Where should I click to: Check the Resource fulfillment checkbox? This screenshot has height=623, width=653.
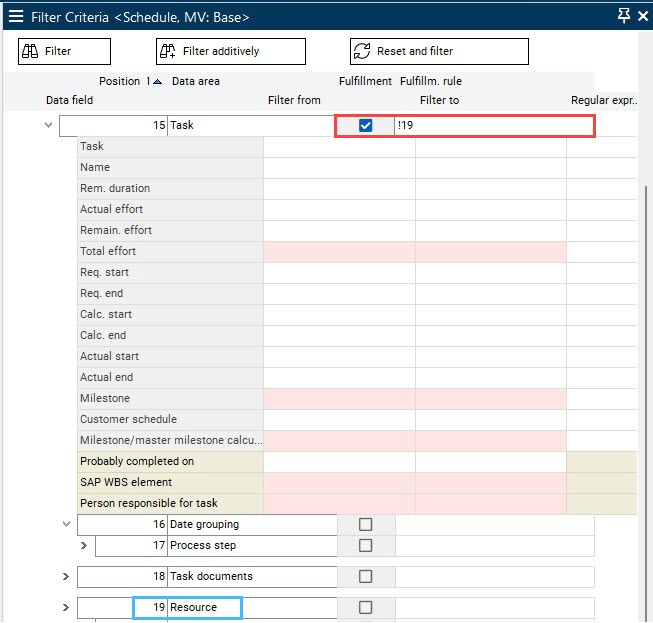pos(365,607)
